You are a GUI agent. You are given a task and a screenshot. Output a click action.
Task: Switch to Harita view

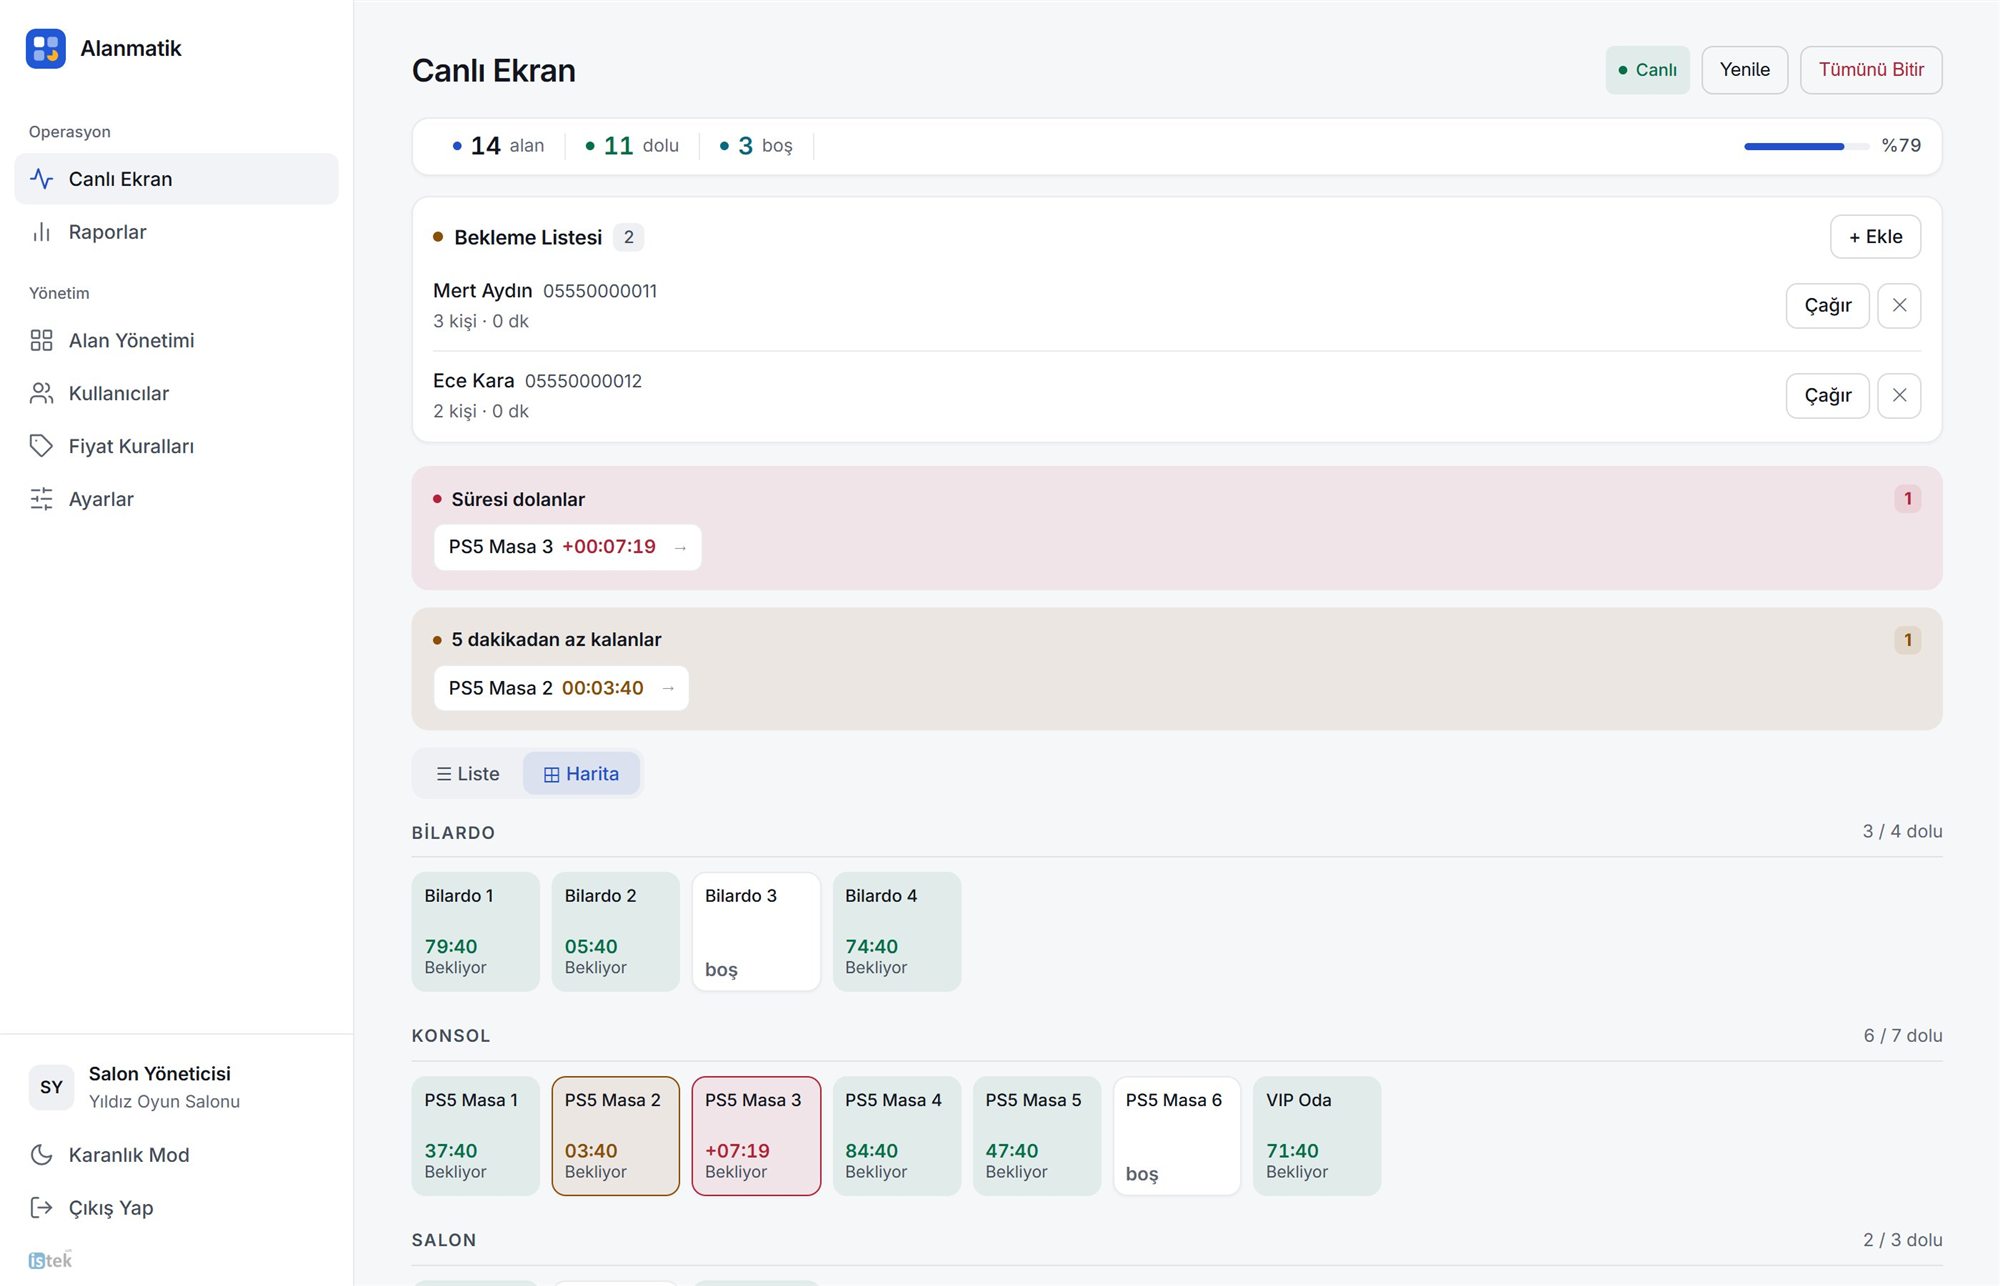(581, 774)
